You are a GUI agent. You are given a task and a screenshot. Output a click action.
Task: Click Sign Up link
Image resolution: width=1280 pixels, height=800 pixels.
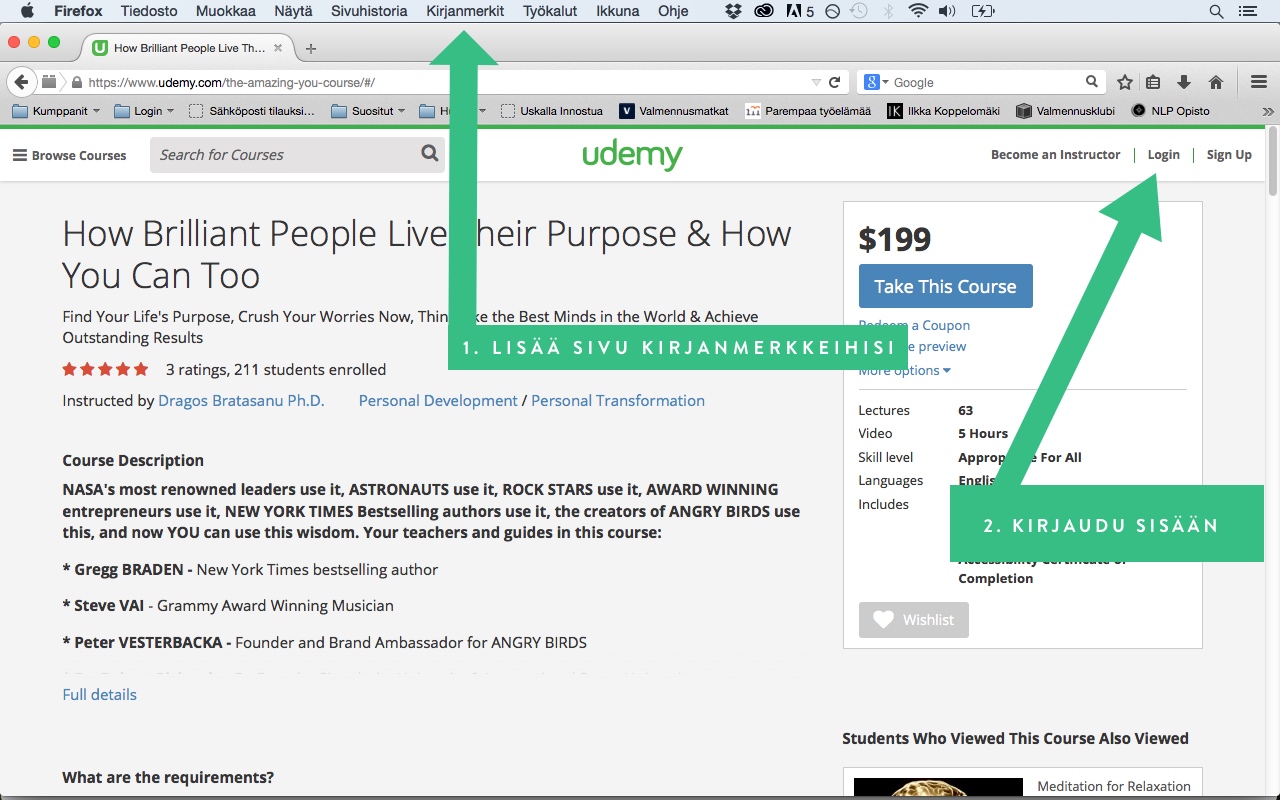[1229, 155]
